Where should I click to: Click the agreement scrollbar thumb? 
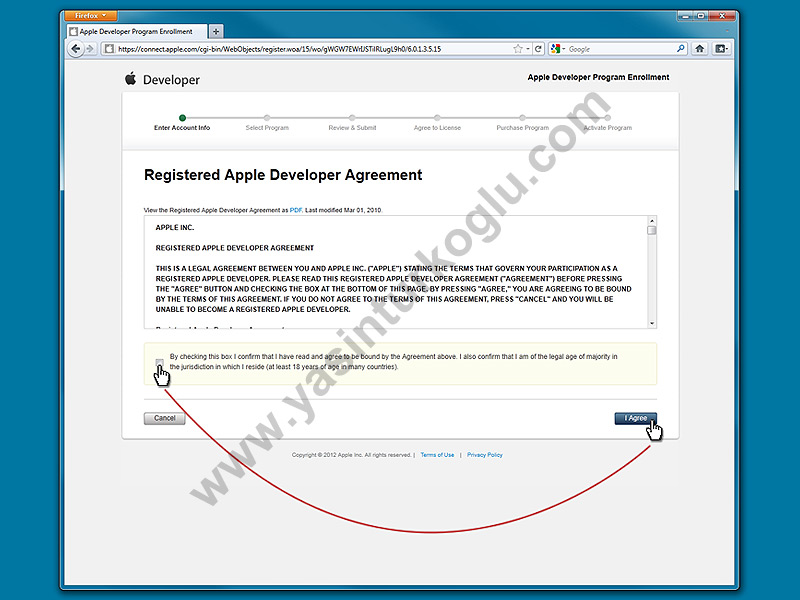652,230
